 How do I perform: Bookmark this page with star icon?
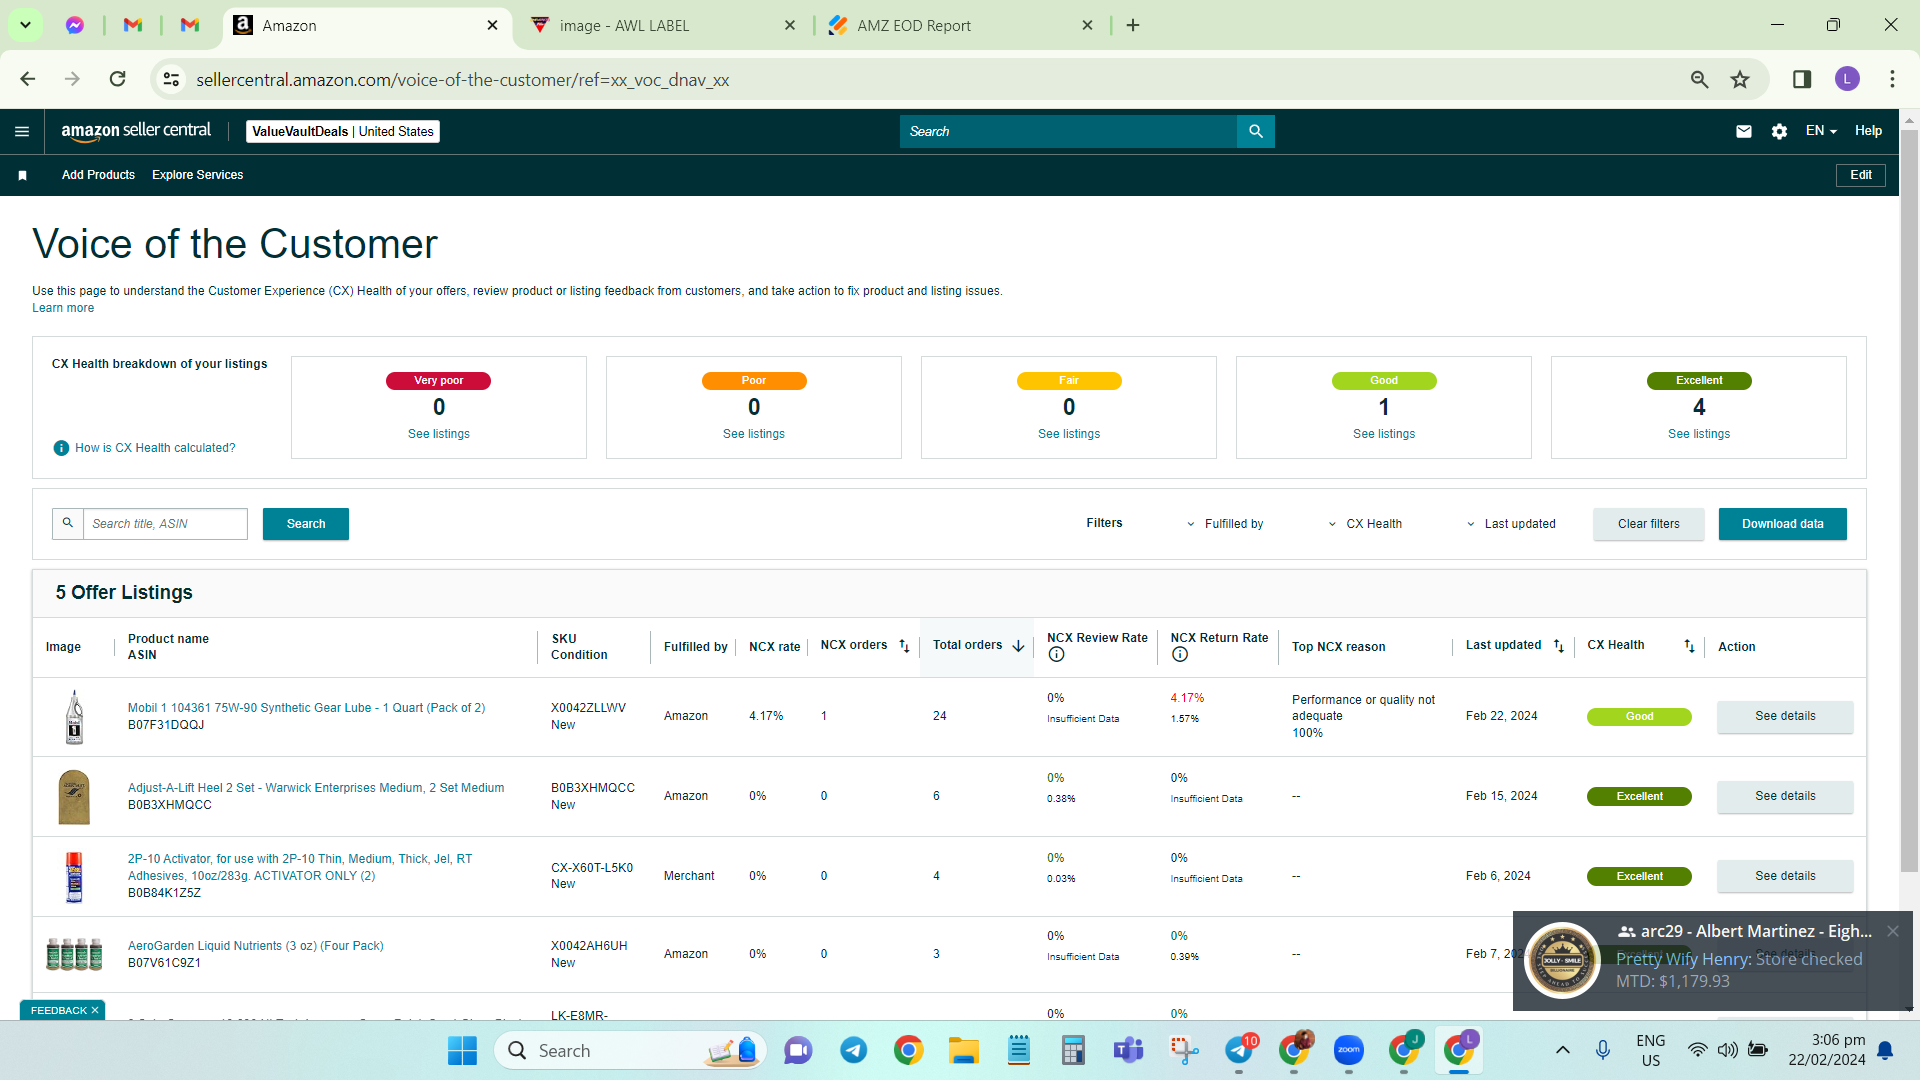click(x=1740, y=79)
